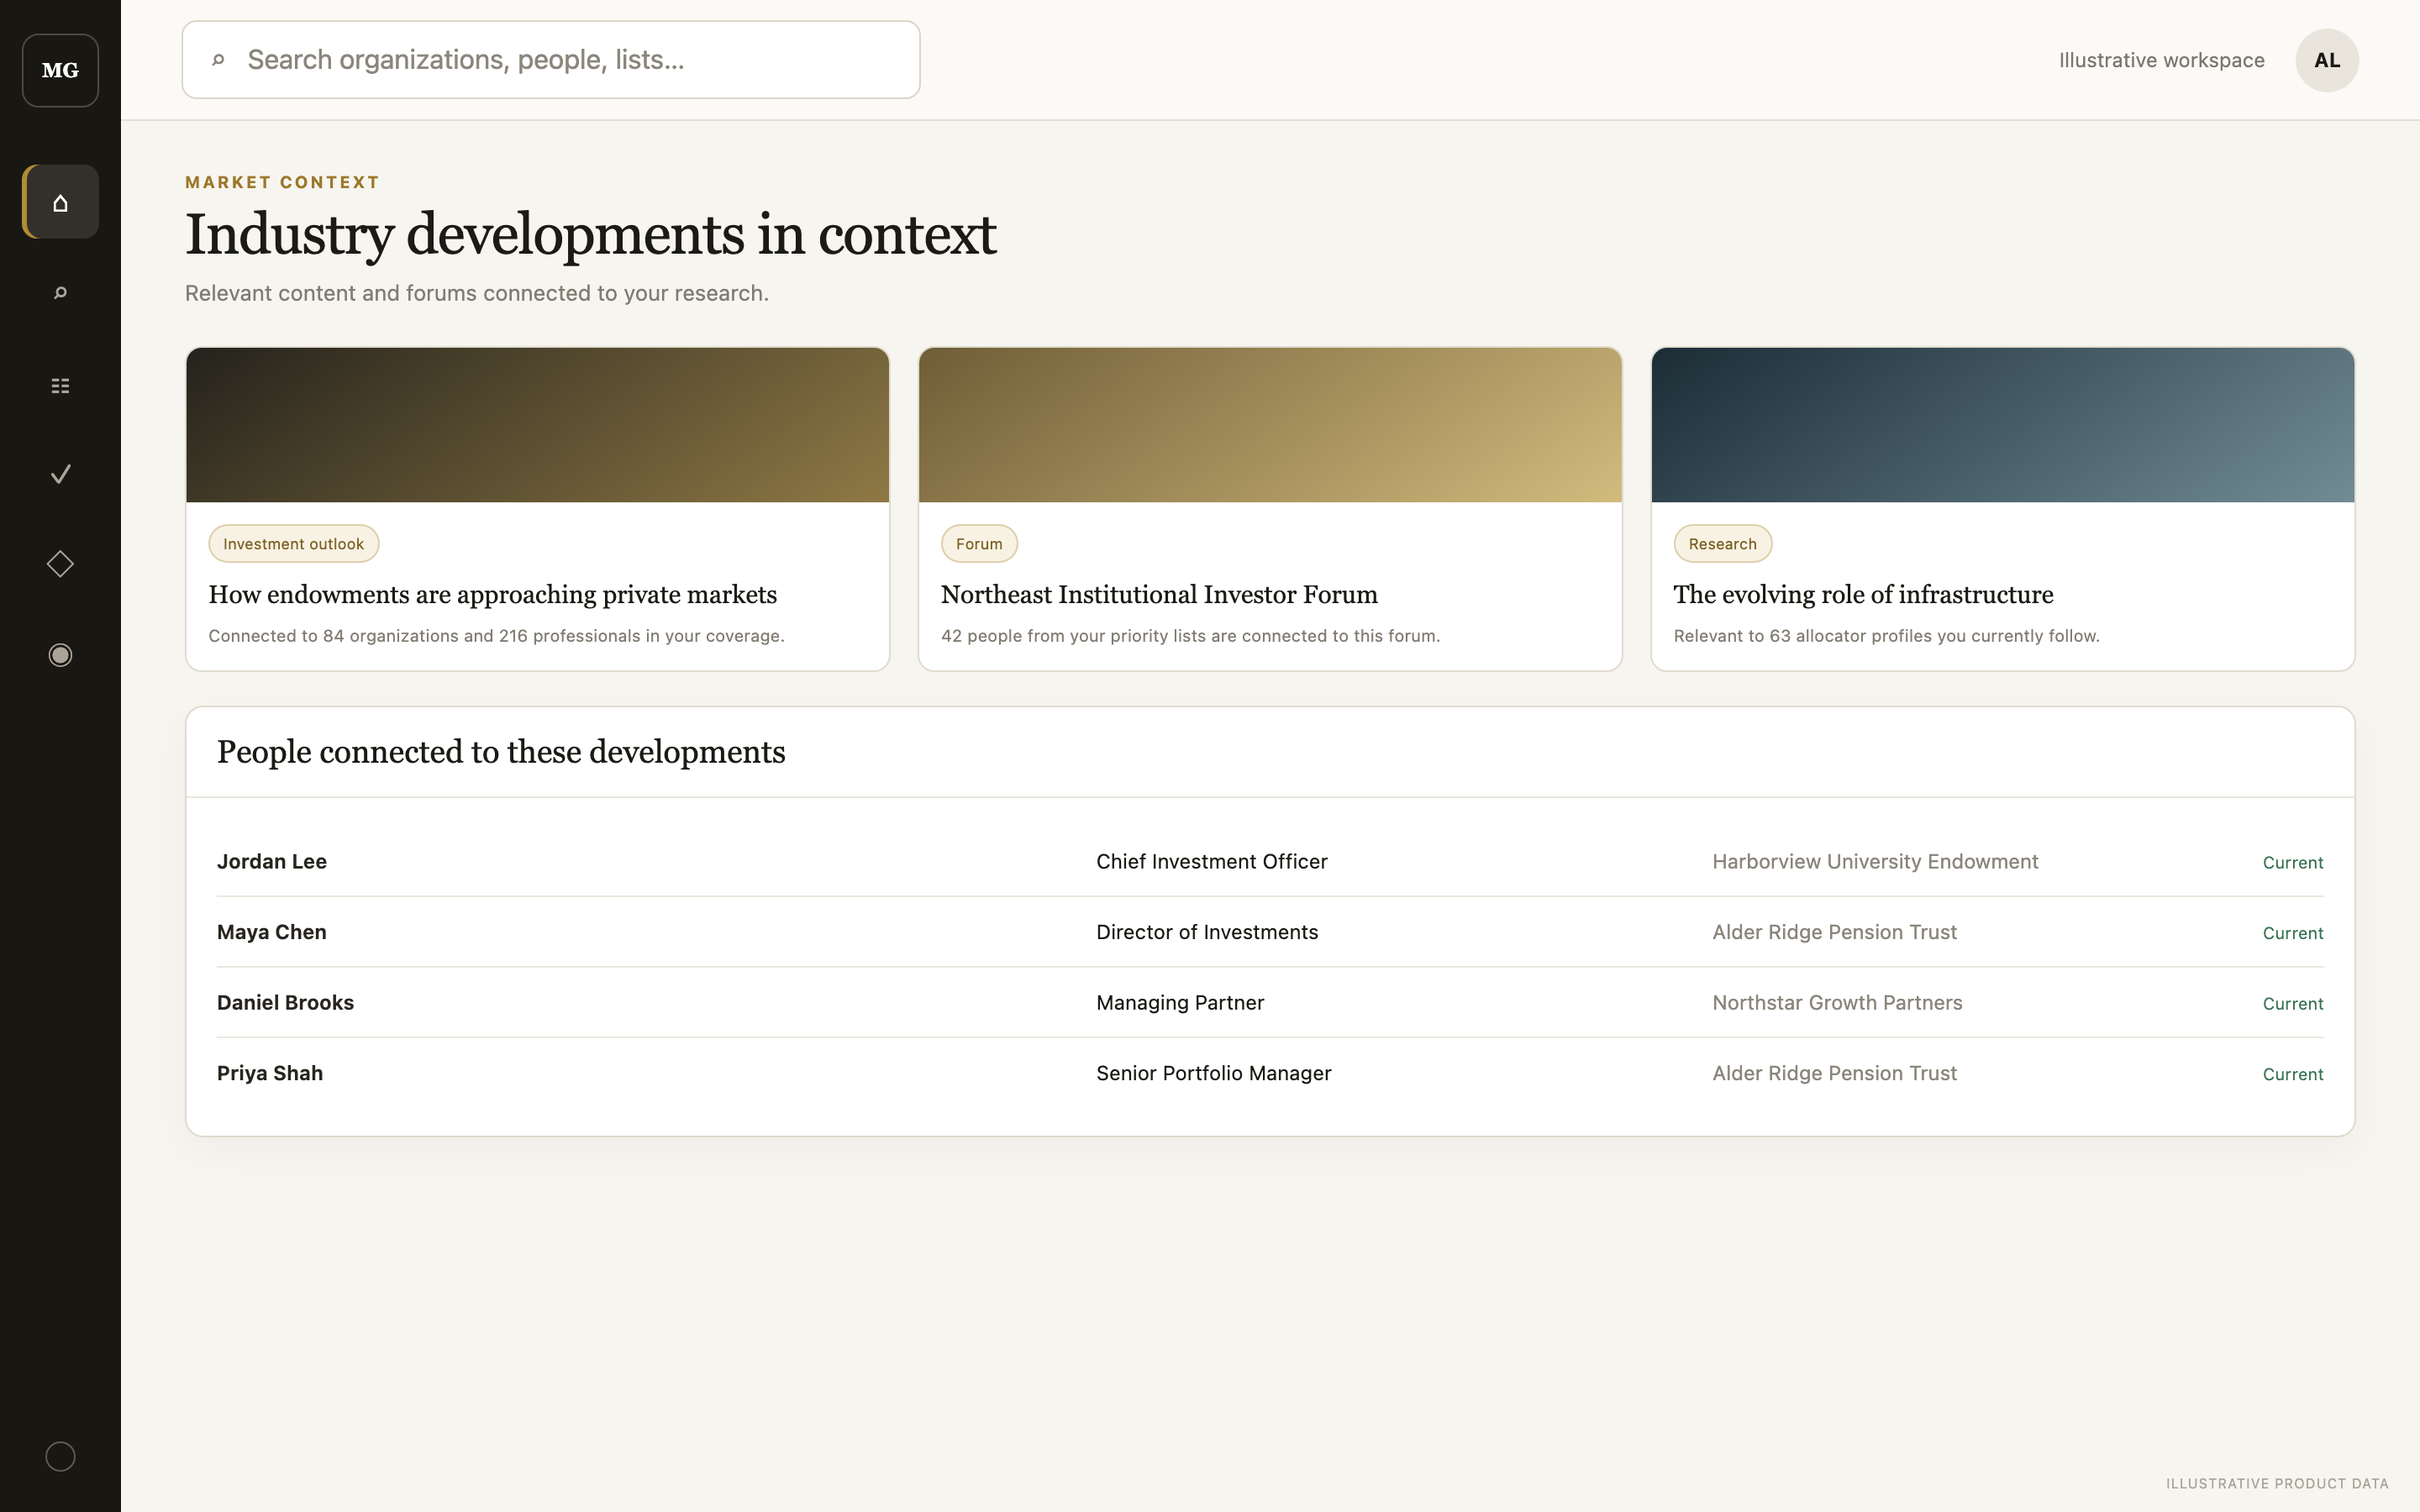
Task: Select Priya Shah in people list
Action: click(x=270, y=1073)
